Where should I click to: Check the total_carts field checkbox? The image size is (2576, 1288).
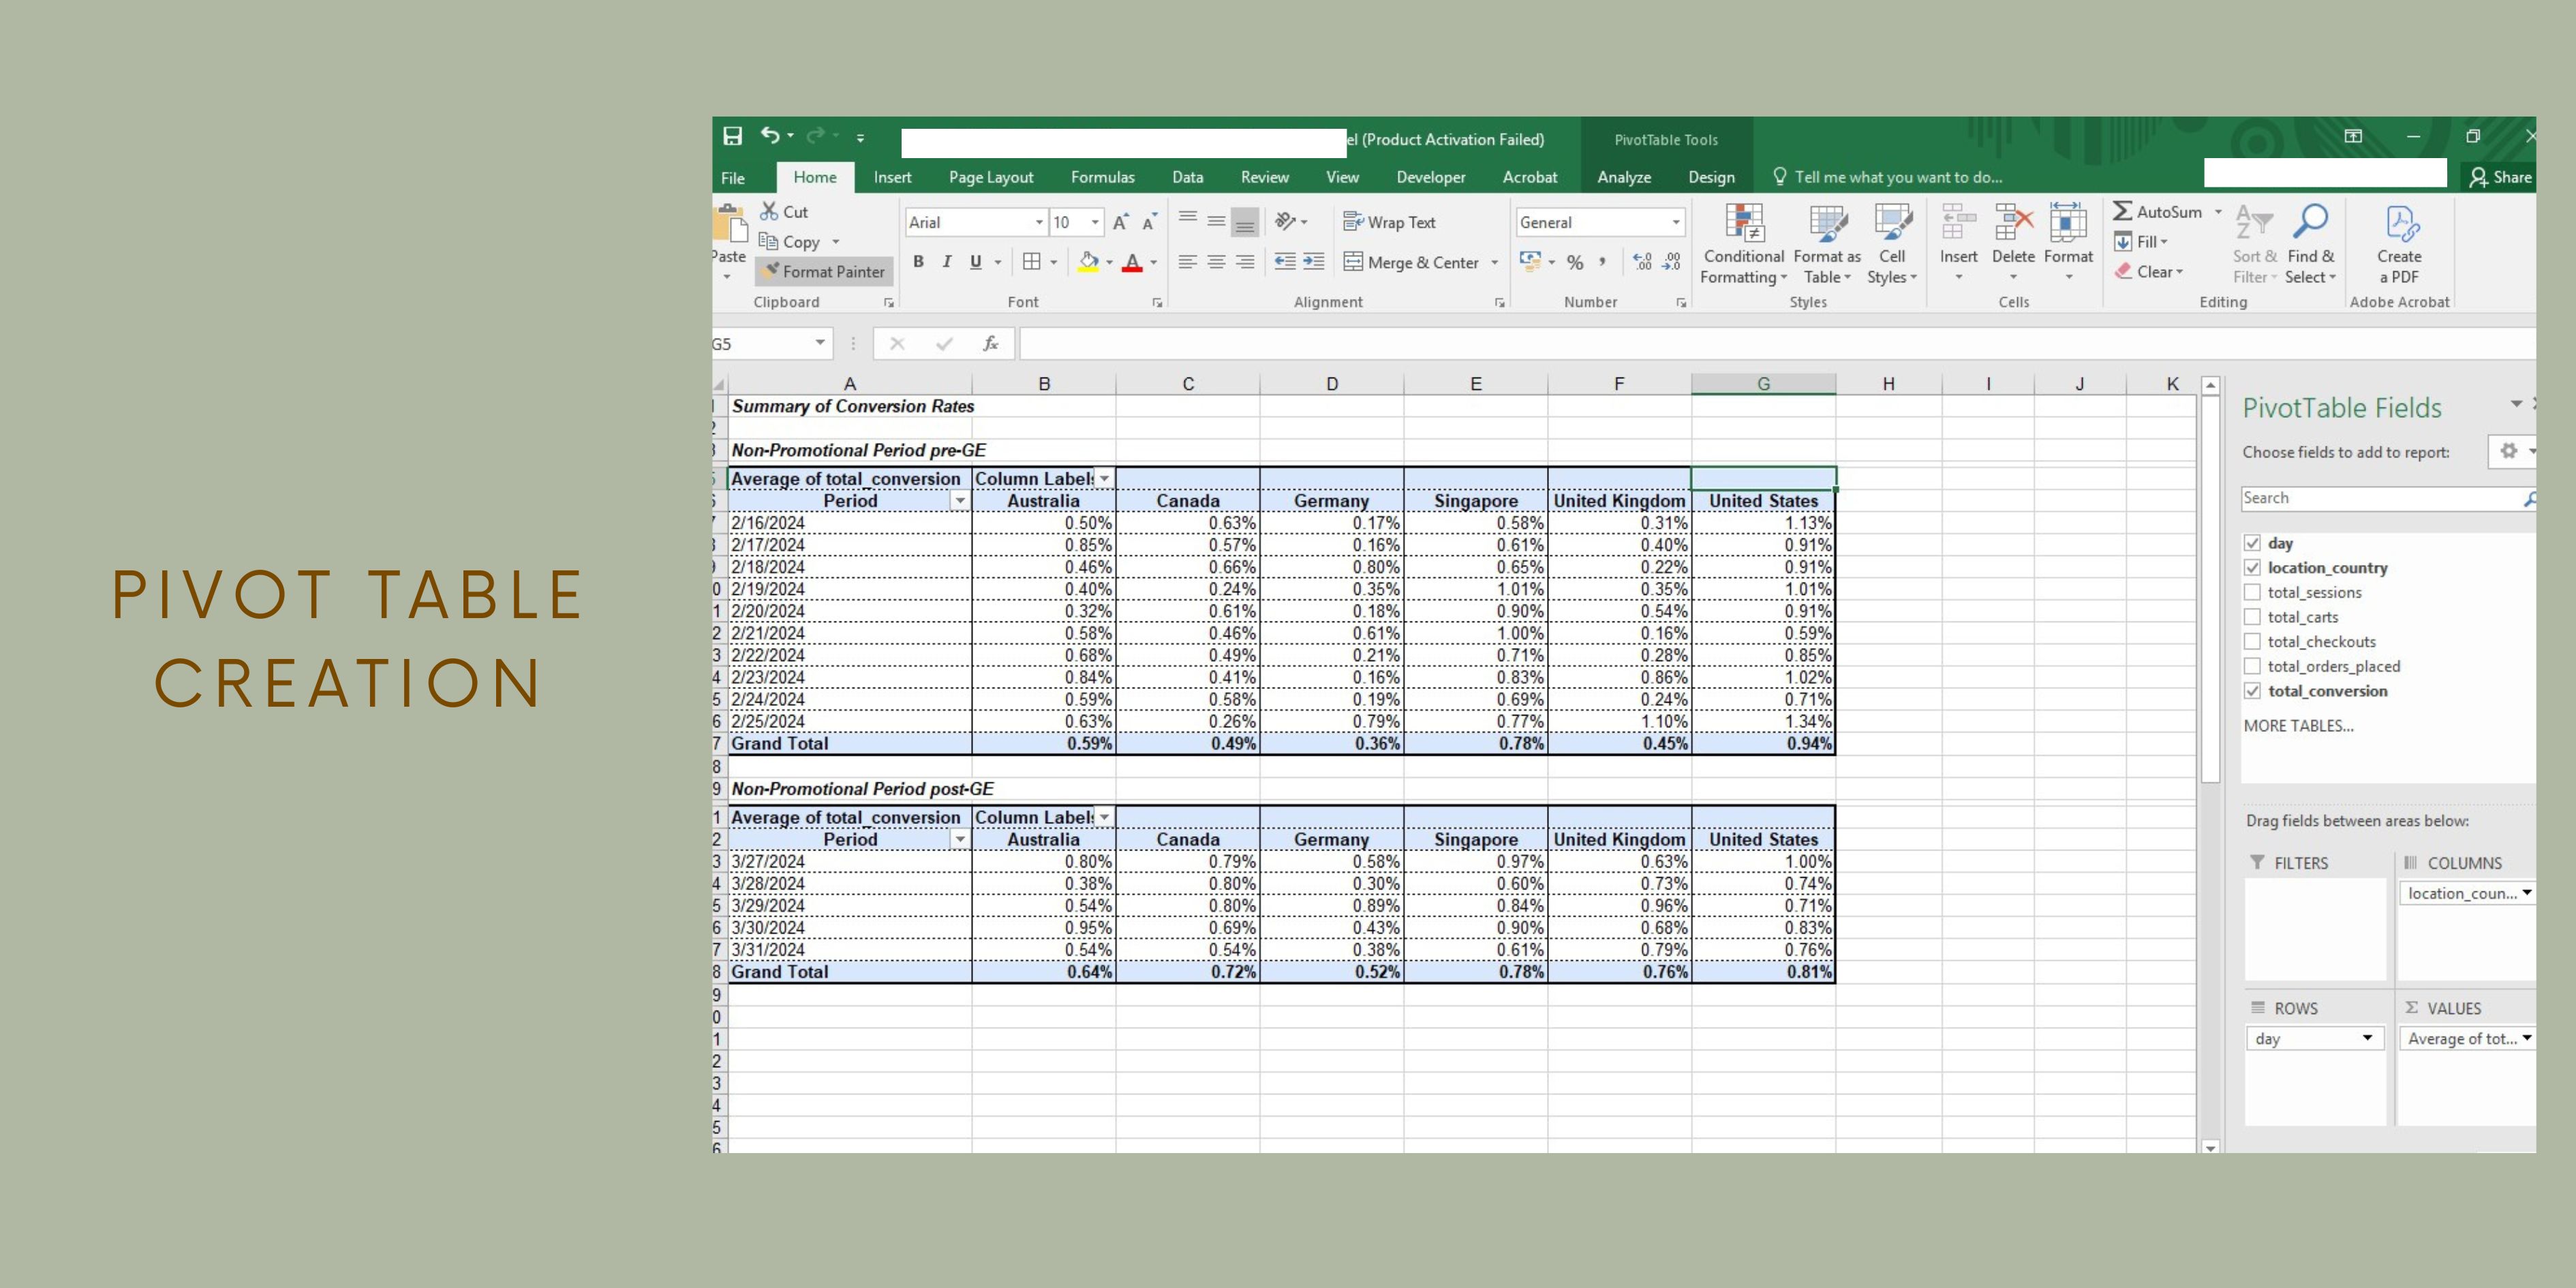coord(2252,617)
